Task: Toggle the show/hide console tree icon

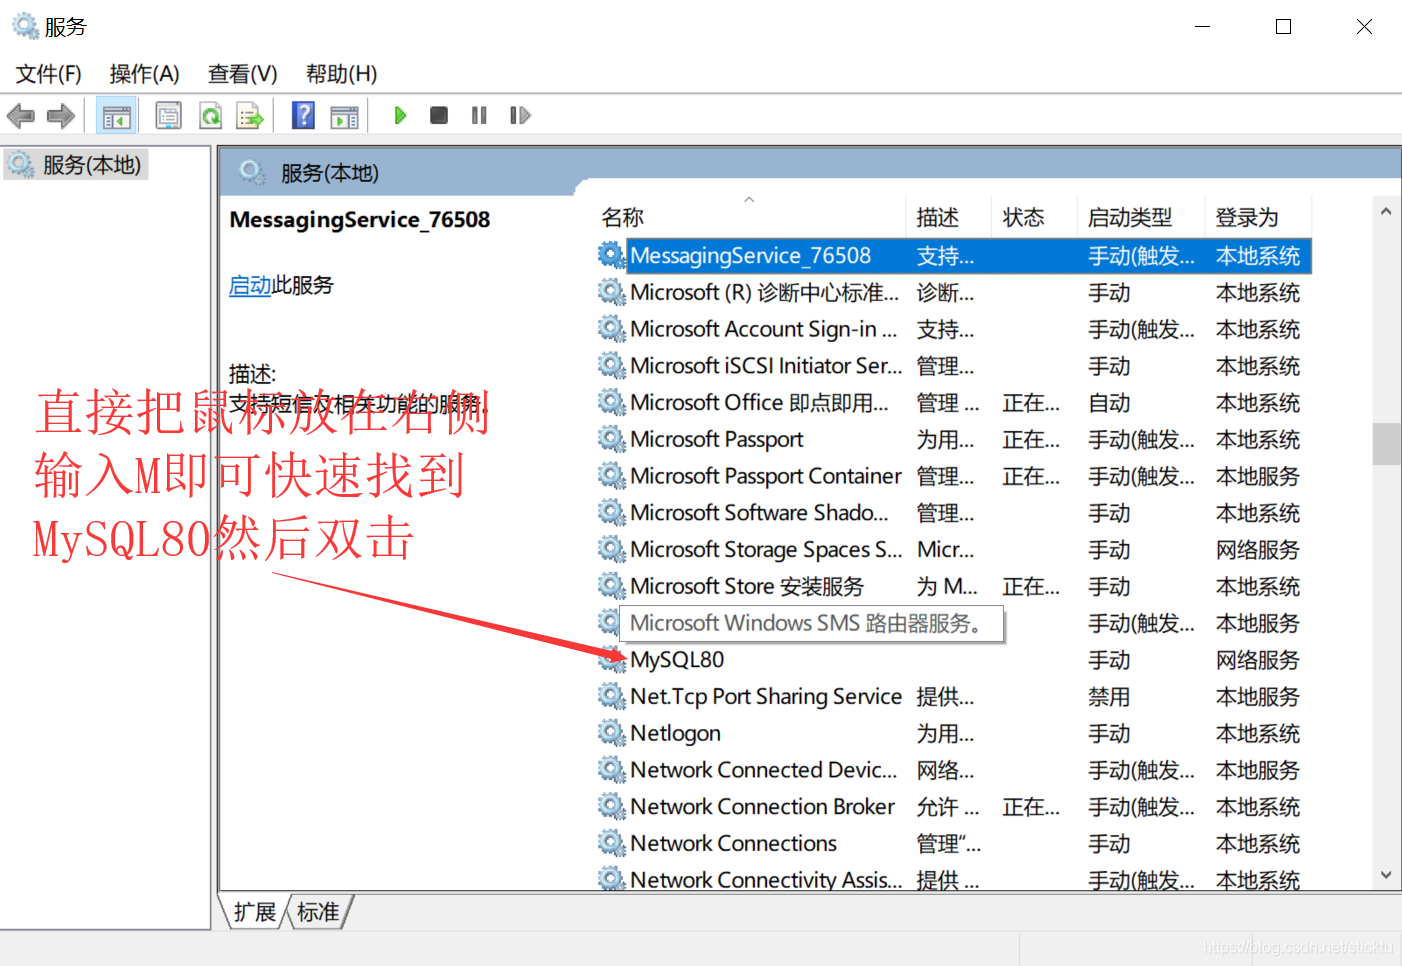Action: coord(116,116)
